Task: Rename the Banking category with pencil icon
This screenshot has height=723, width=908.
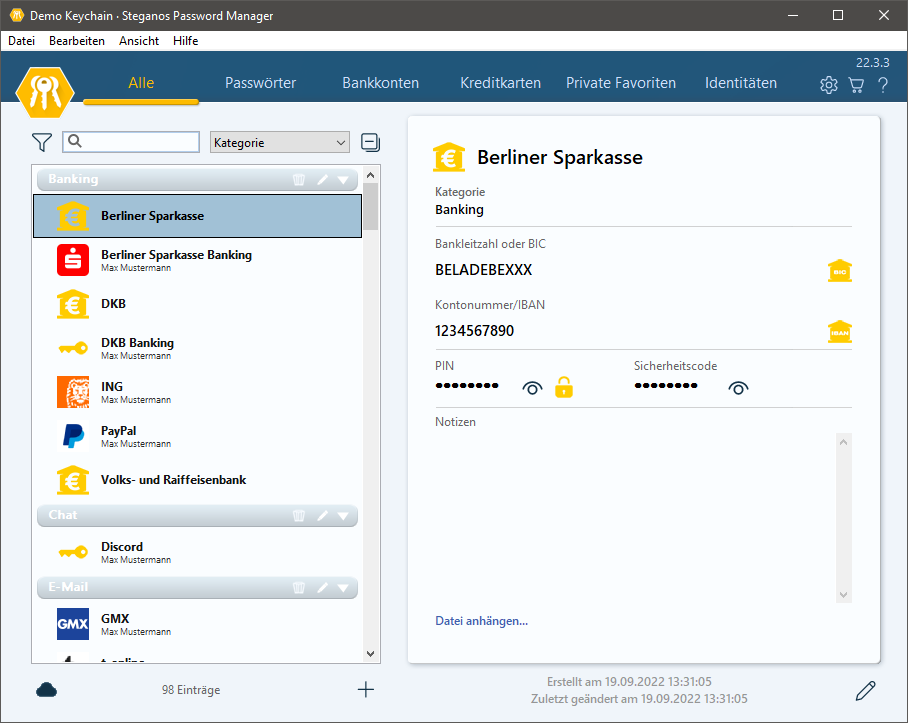Action: click(x=323, y=179)
